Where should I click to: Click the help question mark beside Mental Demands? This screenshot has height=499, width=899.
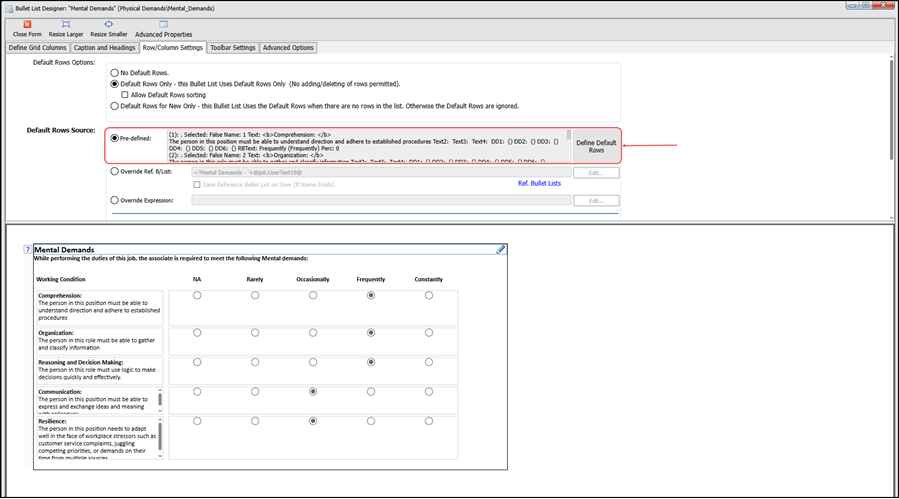28,249
